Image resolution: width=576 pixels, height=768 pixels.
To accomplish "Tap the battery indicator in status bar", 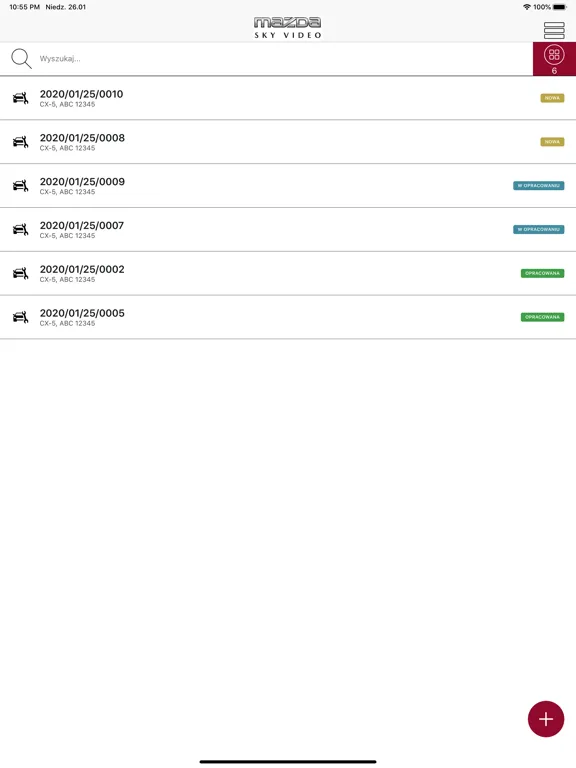I will pos(560,7).
